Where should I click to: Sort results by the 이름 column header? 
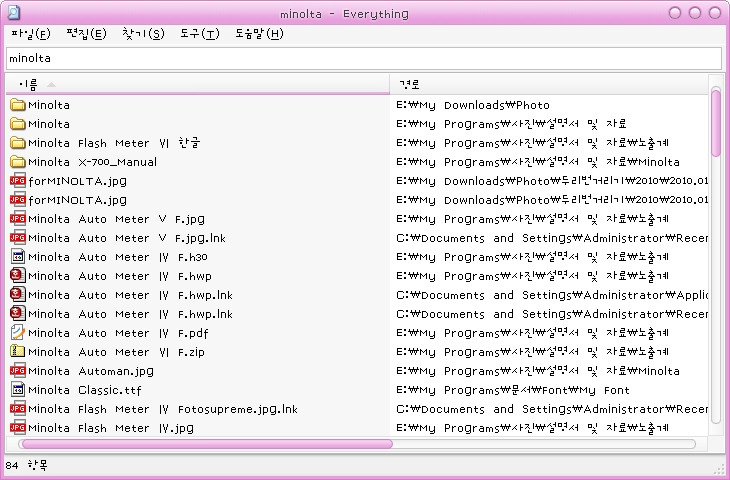pyautogui.click(x=200, y=84)
